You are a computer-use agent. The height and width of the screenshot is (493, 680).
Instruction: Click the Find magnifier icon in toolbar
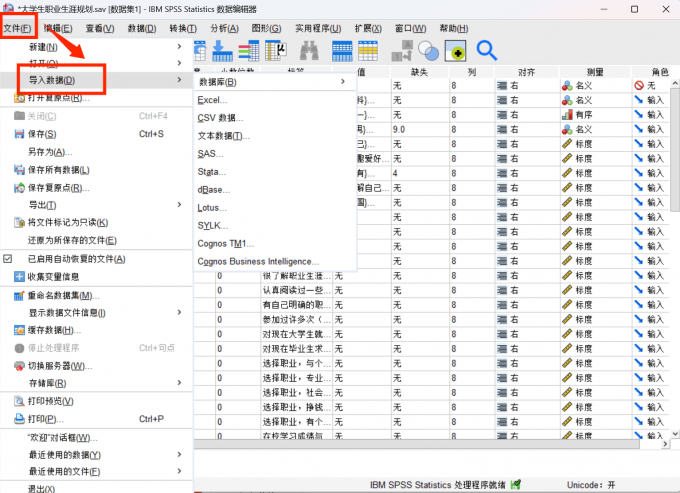486,49
